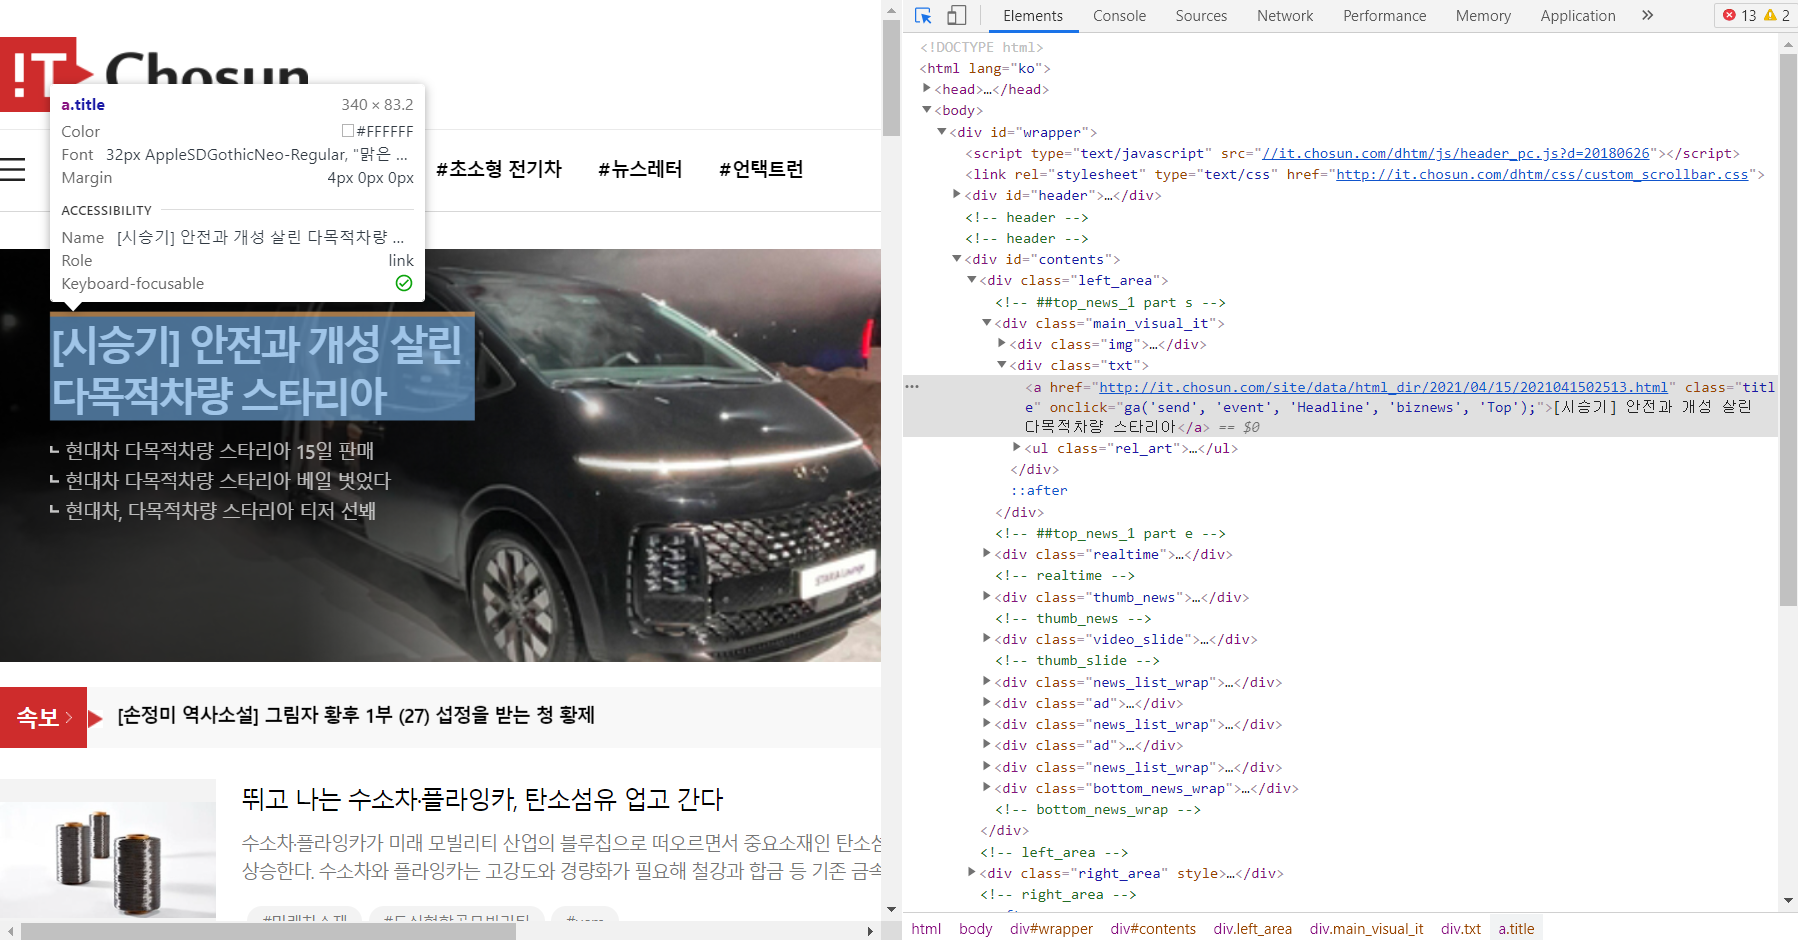This screenshot has height=940, width=1798.
Task: Click the #뉴스레터 nav link
Action: pos(640,169)
